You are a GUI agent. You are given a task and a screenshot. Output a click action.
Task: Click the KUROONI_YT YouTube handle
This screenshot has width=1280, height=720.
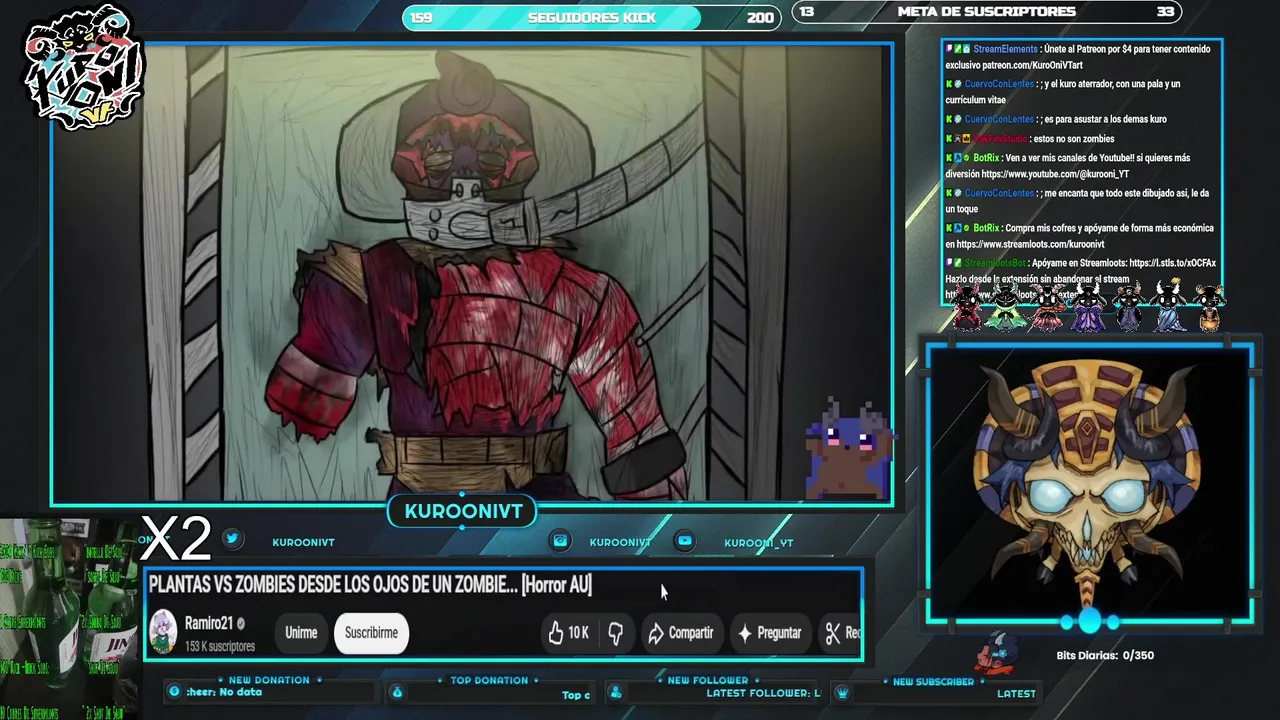pos(759,542)
